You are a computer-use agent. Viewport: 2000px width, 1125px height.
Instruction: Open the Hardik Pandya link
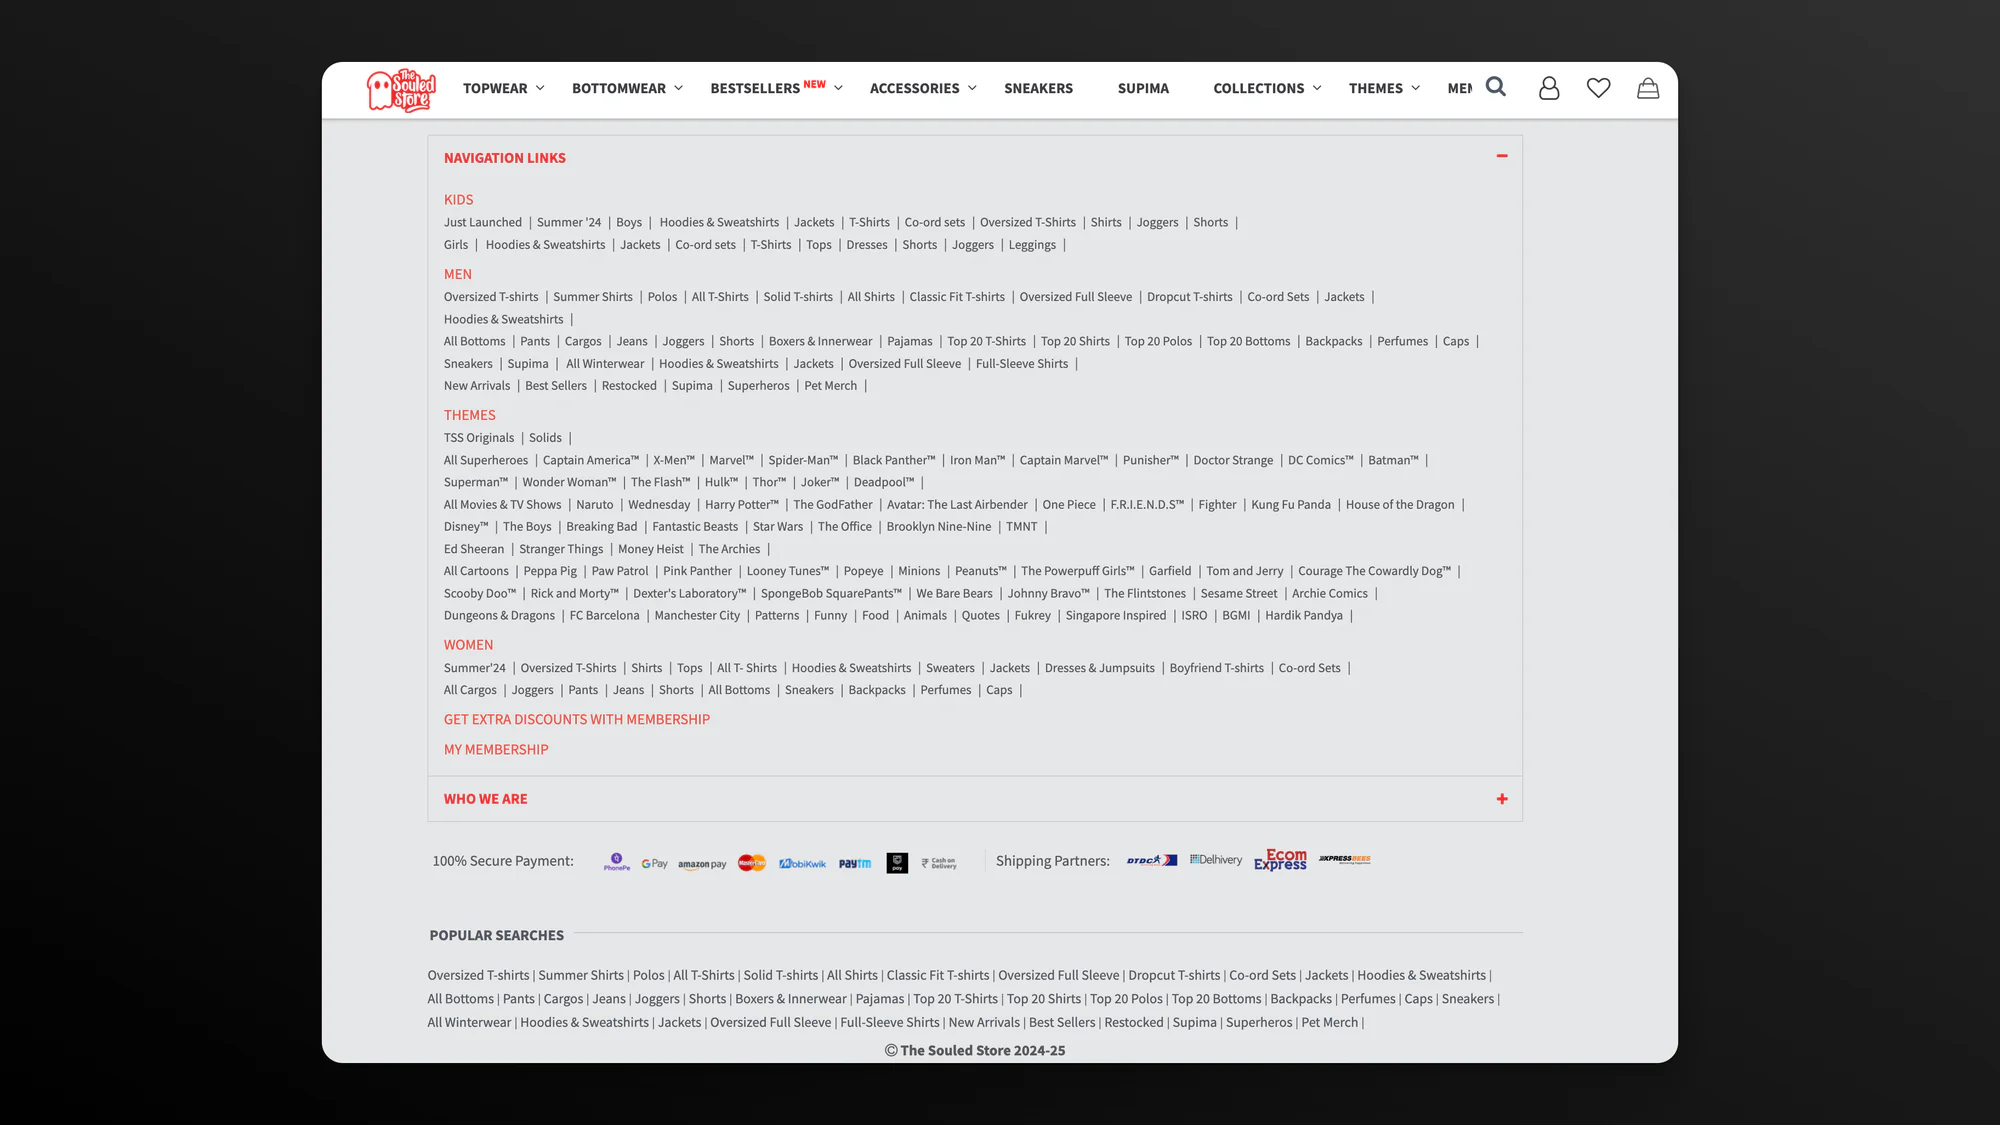point(1304,615)
